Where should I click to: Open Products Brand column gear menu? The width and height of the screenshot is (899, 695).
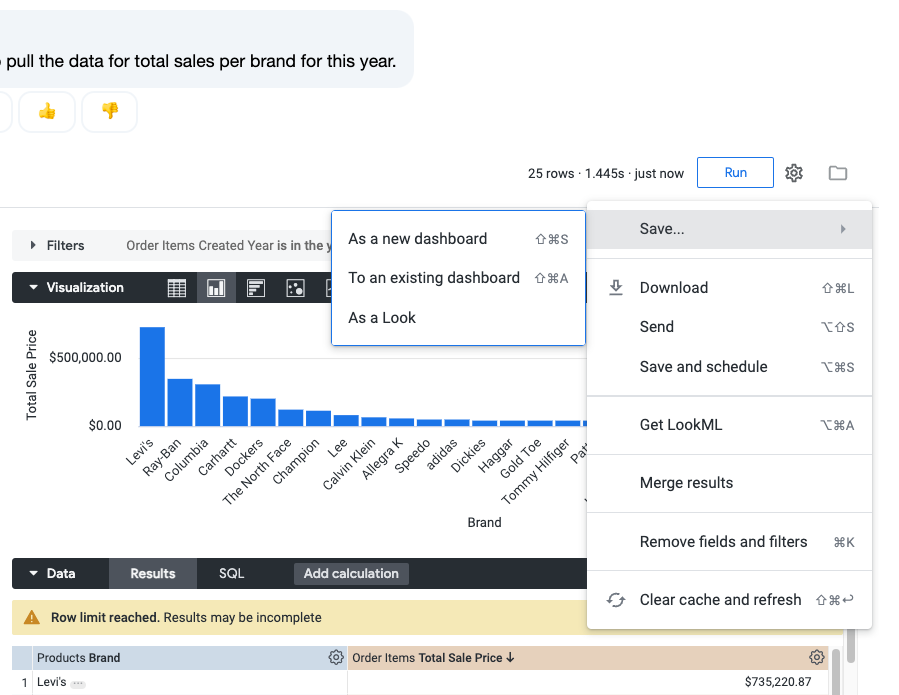[336, 657]
